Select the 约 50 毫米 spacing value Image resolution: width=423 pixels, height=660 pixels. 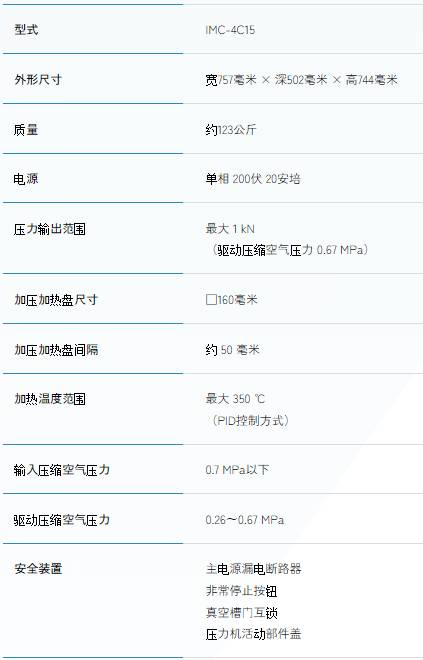tap(232, 349)
